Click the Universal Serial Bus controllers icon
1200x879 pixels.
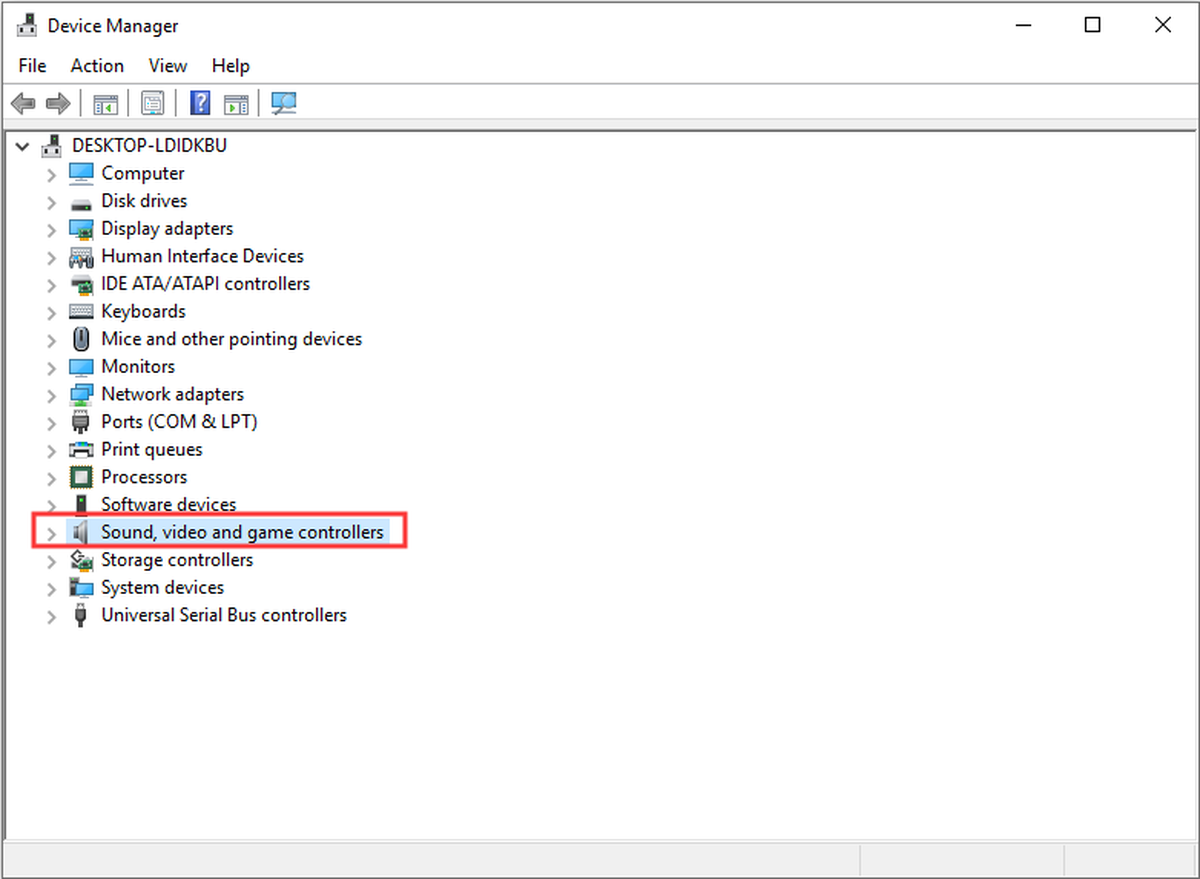coord(81,615)
